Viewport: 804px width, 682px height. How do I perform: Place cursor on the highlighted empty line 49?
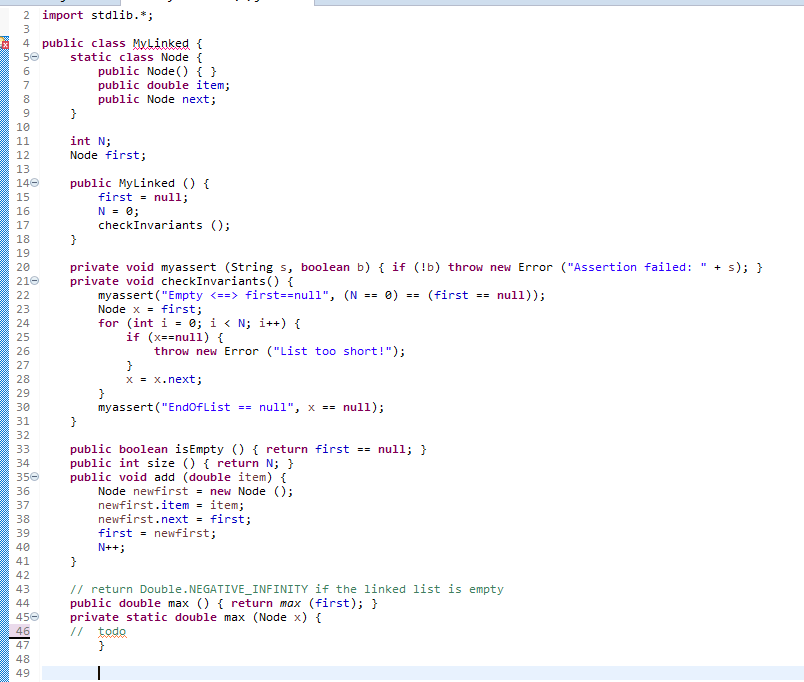423,673
